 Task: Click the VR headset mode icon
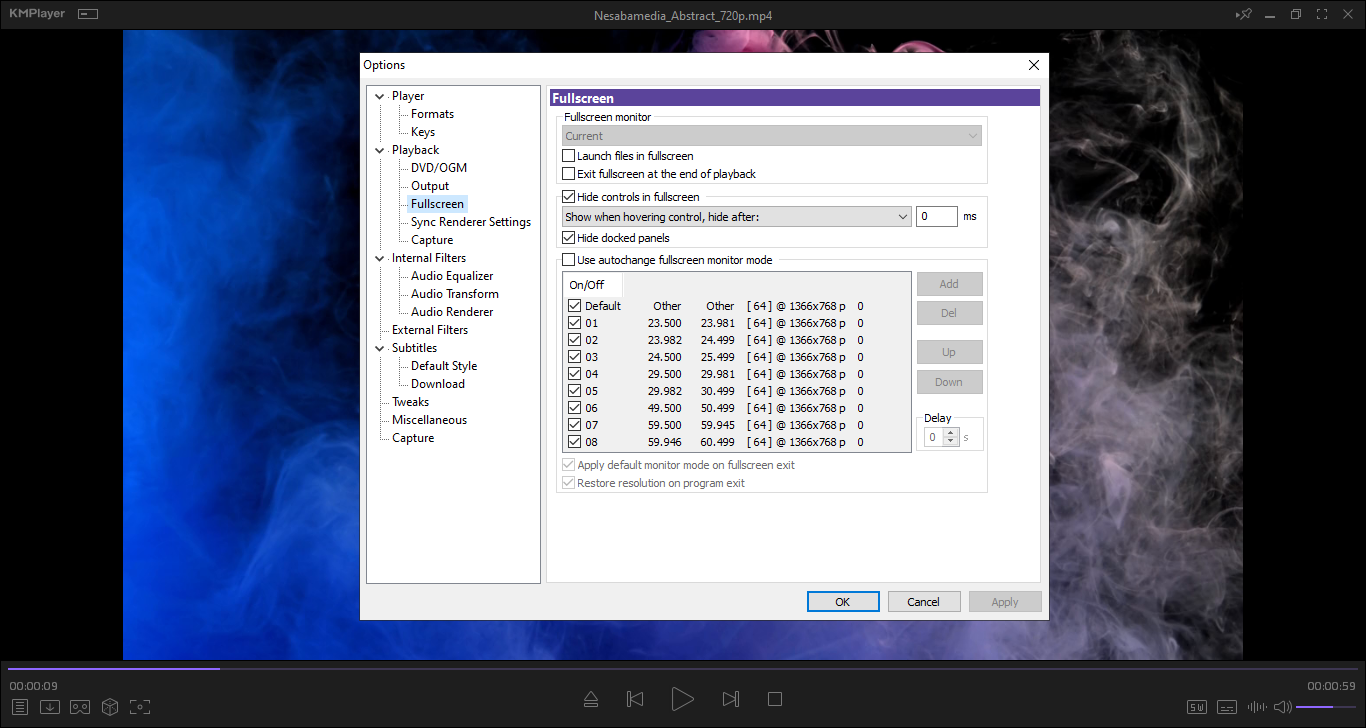(80, 707)
